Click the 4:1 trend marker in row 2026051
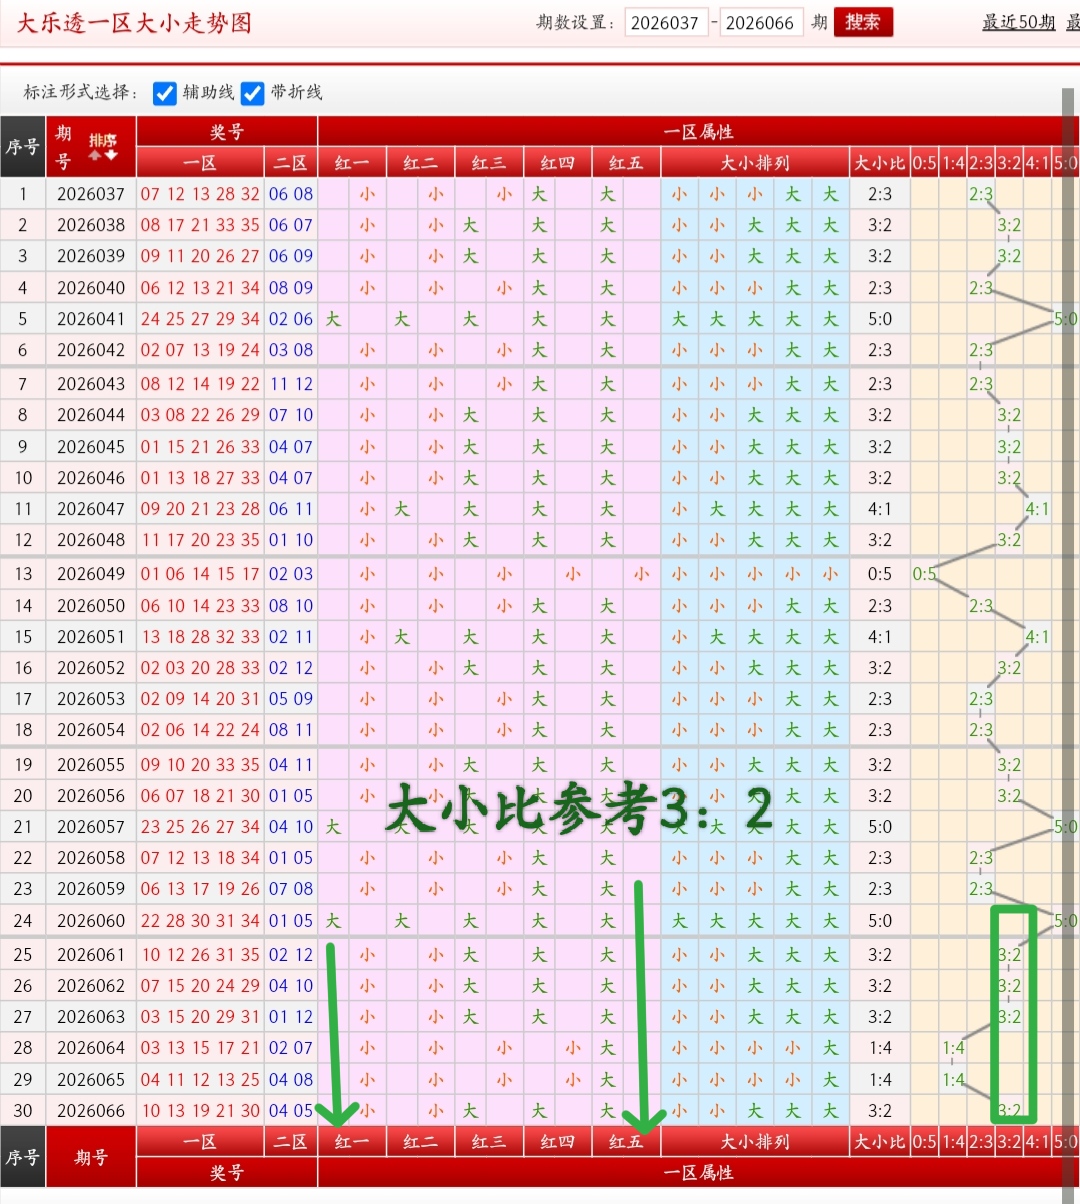1080x1204 pixels. 1037,637
